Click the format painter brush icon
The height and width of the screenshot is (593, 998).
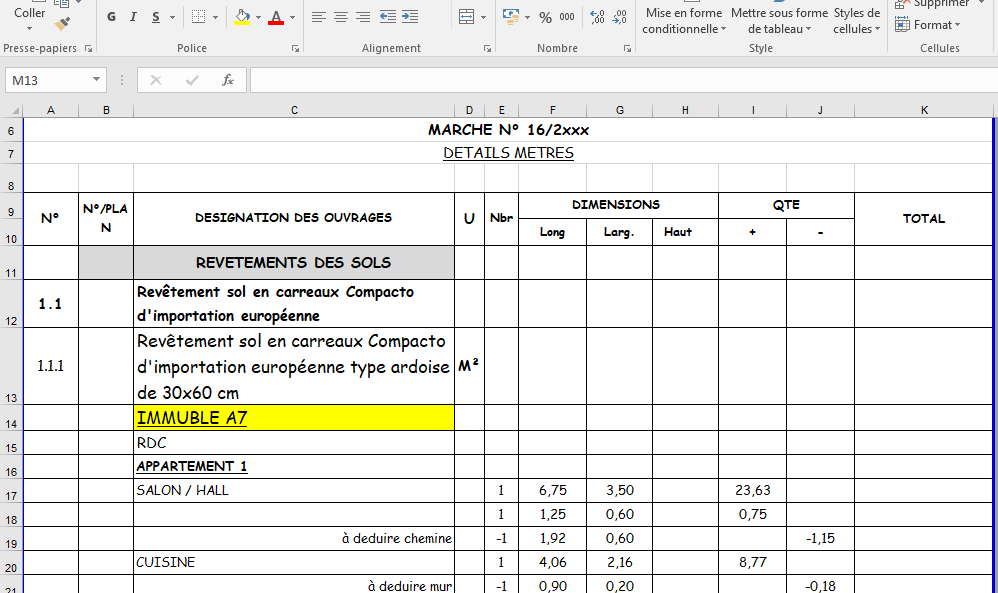point(63,22)
